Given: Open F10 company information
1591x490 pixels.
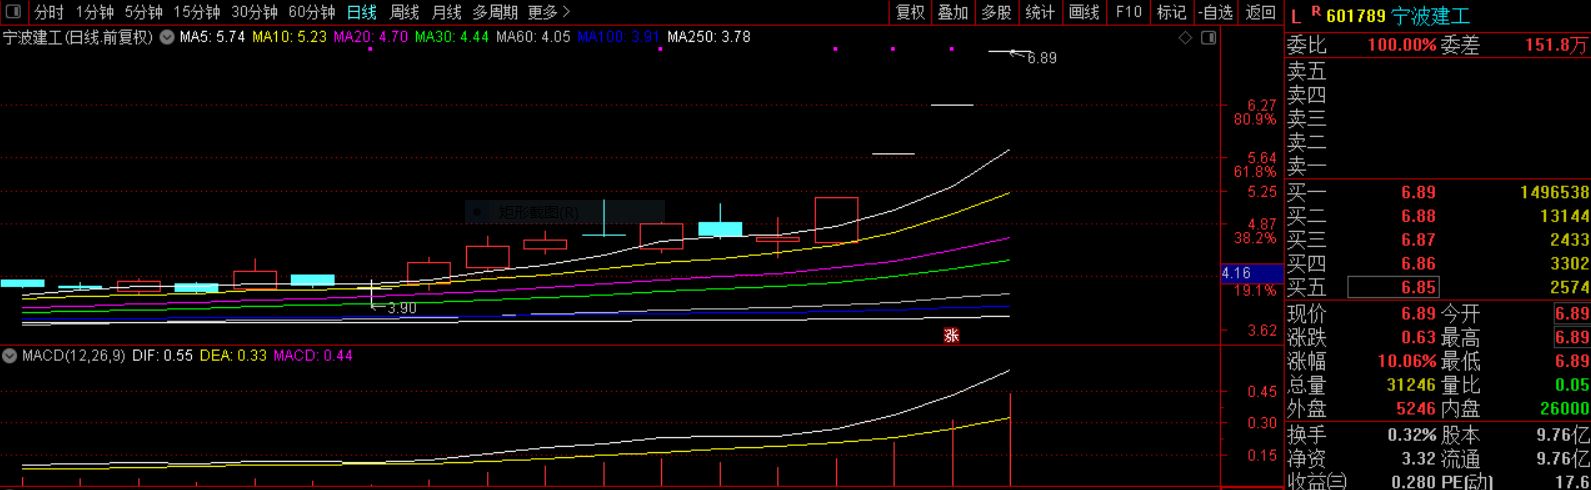Looking at the screenshot, I should coord(1128,12).
